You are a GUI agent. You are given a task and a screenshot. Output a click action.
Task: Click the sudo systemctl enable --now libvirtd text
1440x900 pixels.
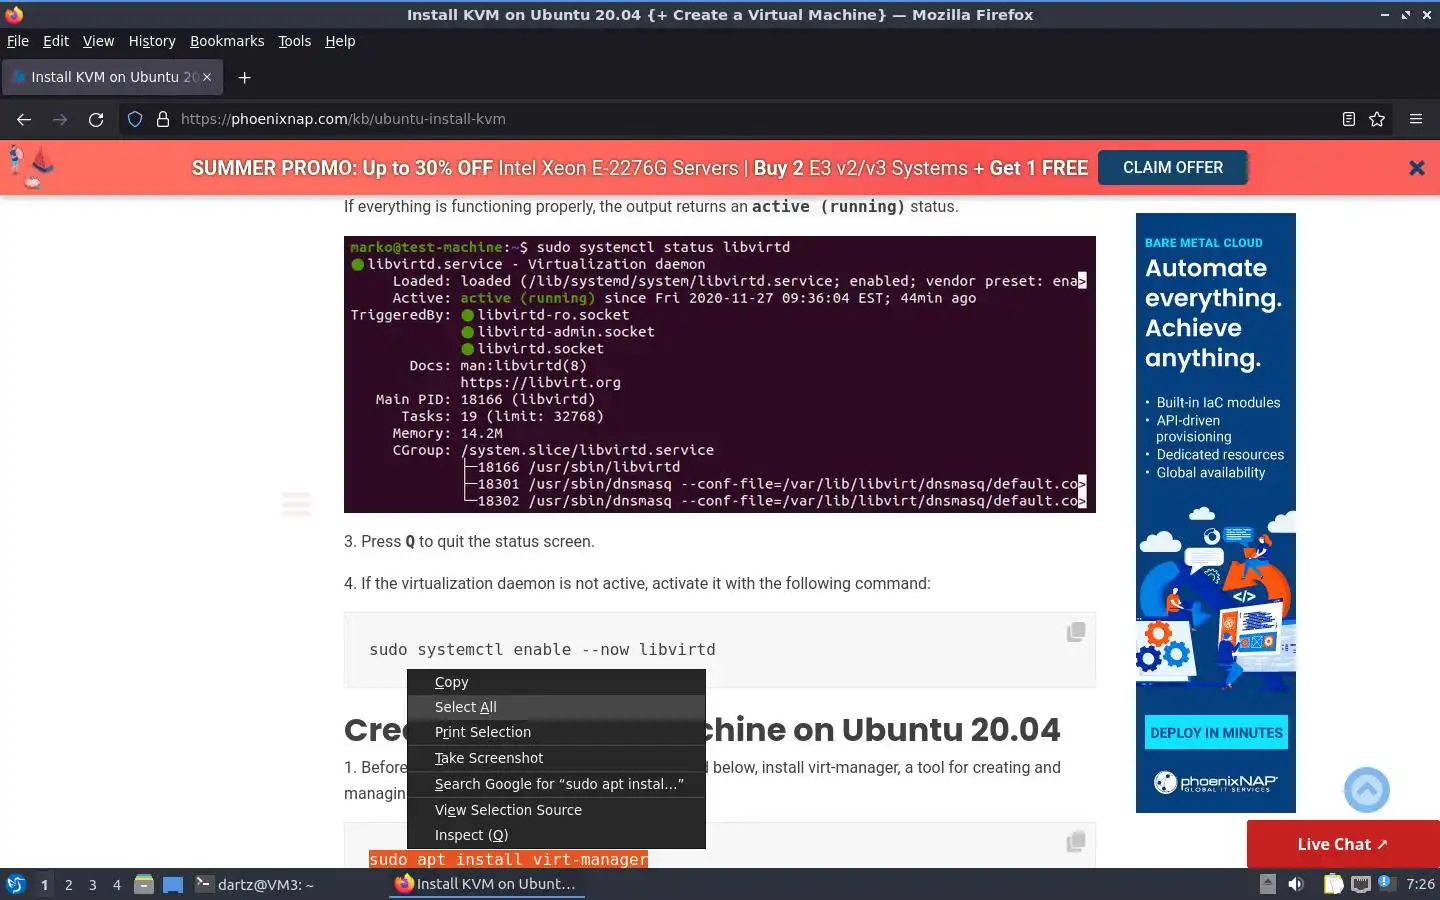click(542, 649)
